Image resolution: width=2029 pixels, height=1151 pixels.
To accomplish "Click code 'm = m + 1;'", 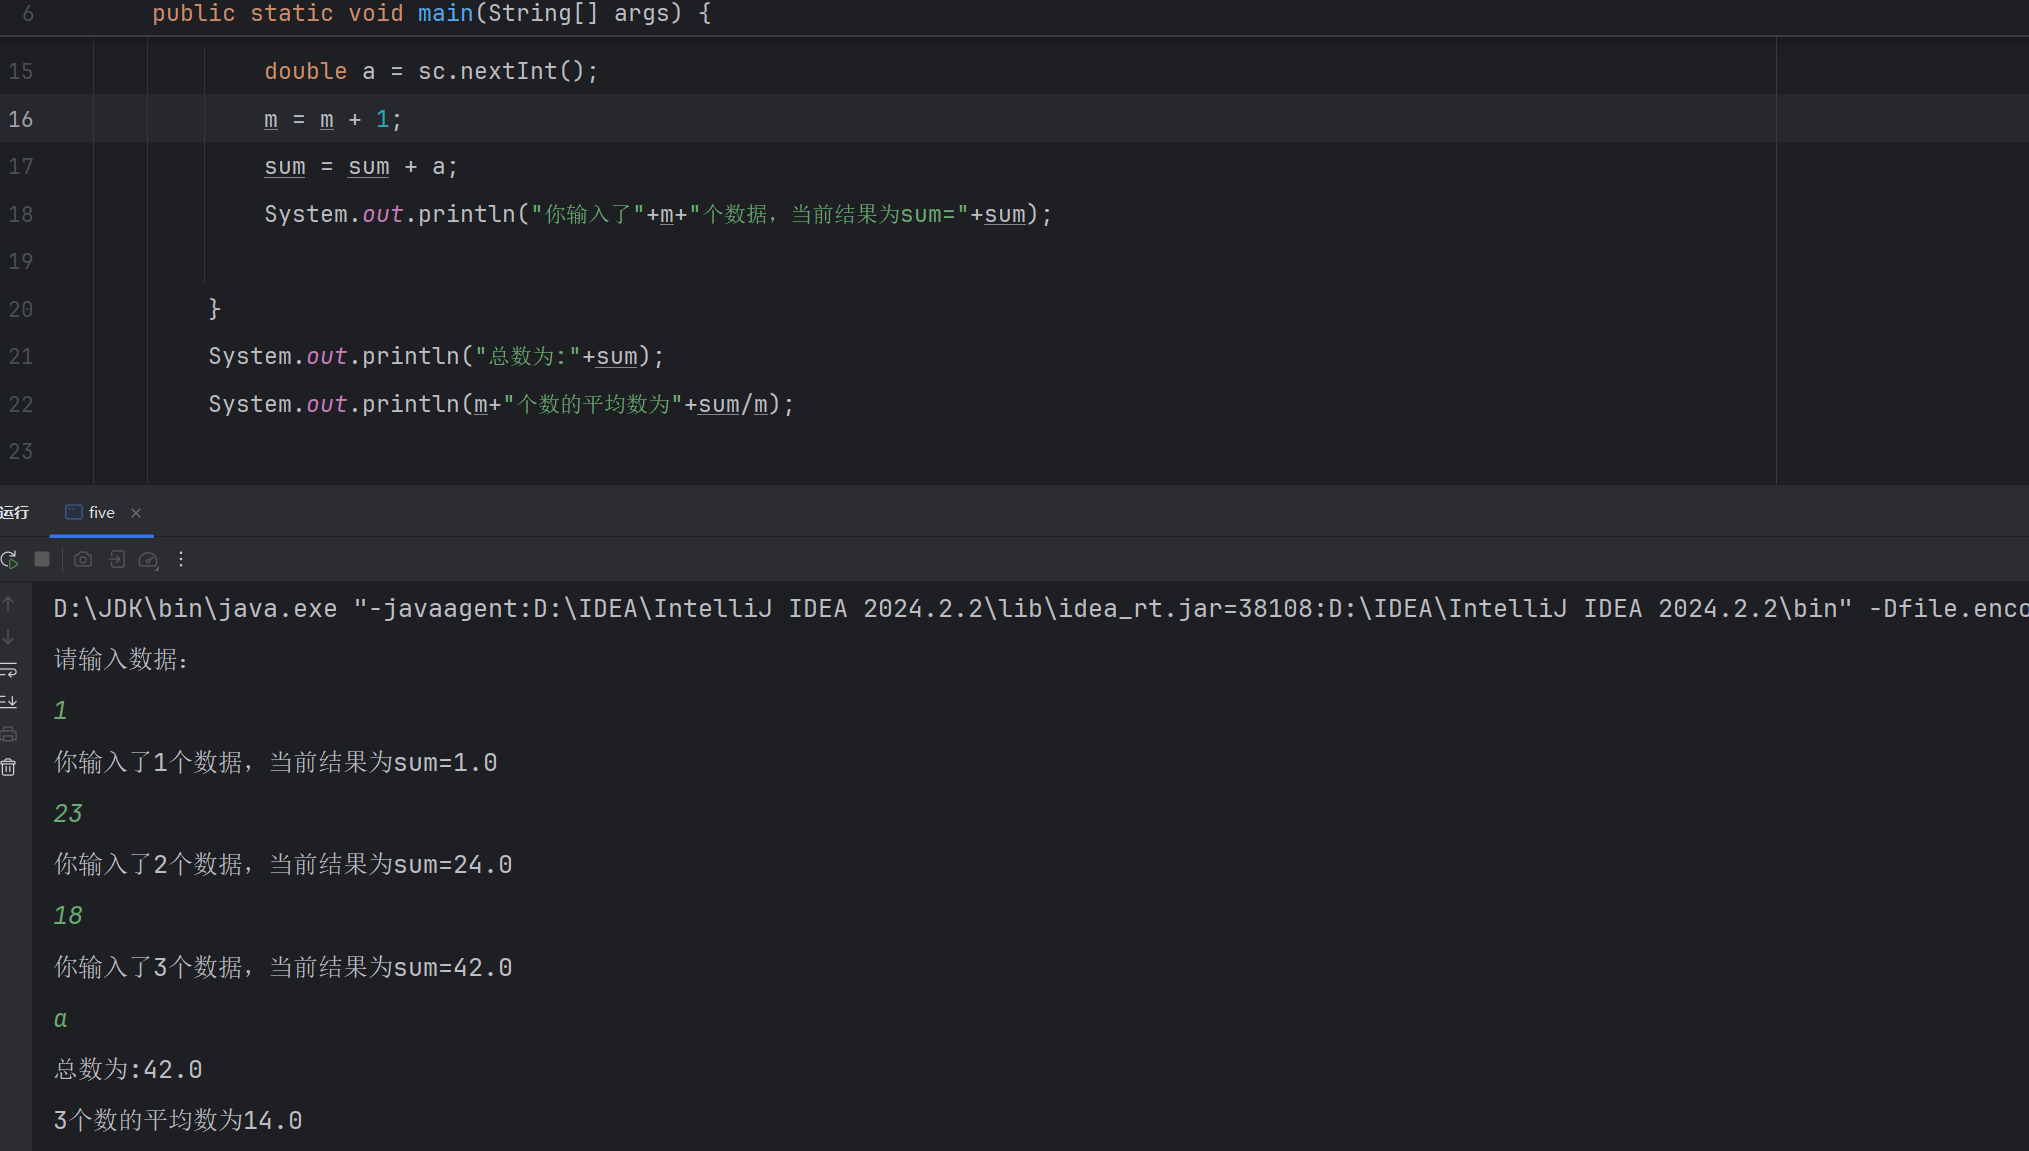I will pos(333,119).
